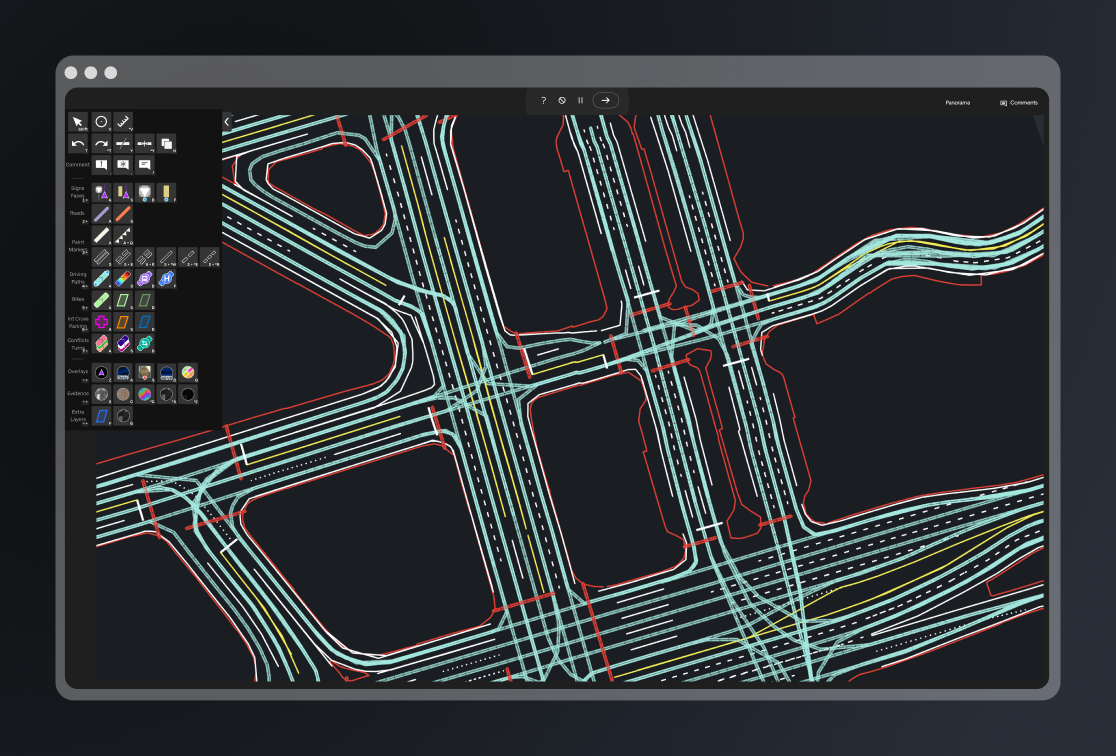Select the orange road line tool
The width and height of the screenshot is (1116, 756).
point(123,214)
